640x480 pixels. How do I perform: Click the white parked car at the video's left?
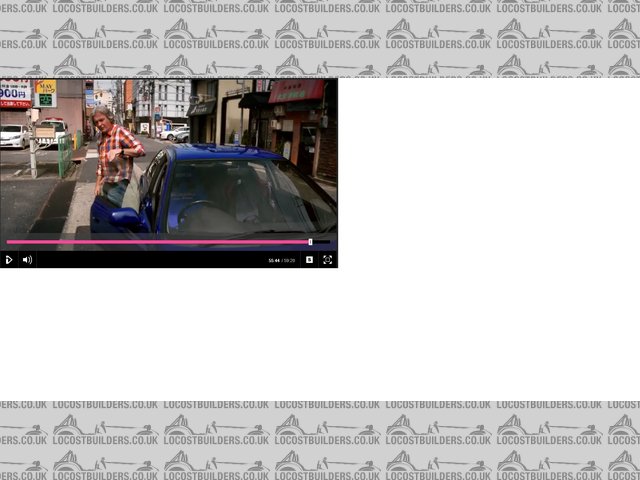point(14,135)
